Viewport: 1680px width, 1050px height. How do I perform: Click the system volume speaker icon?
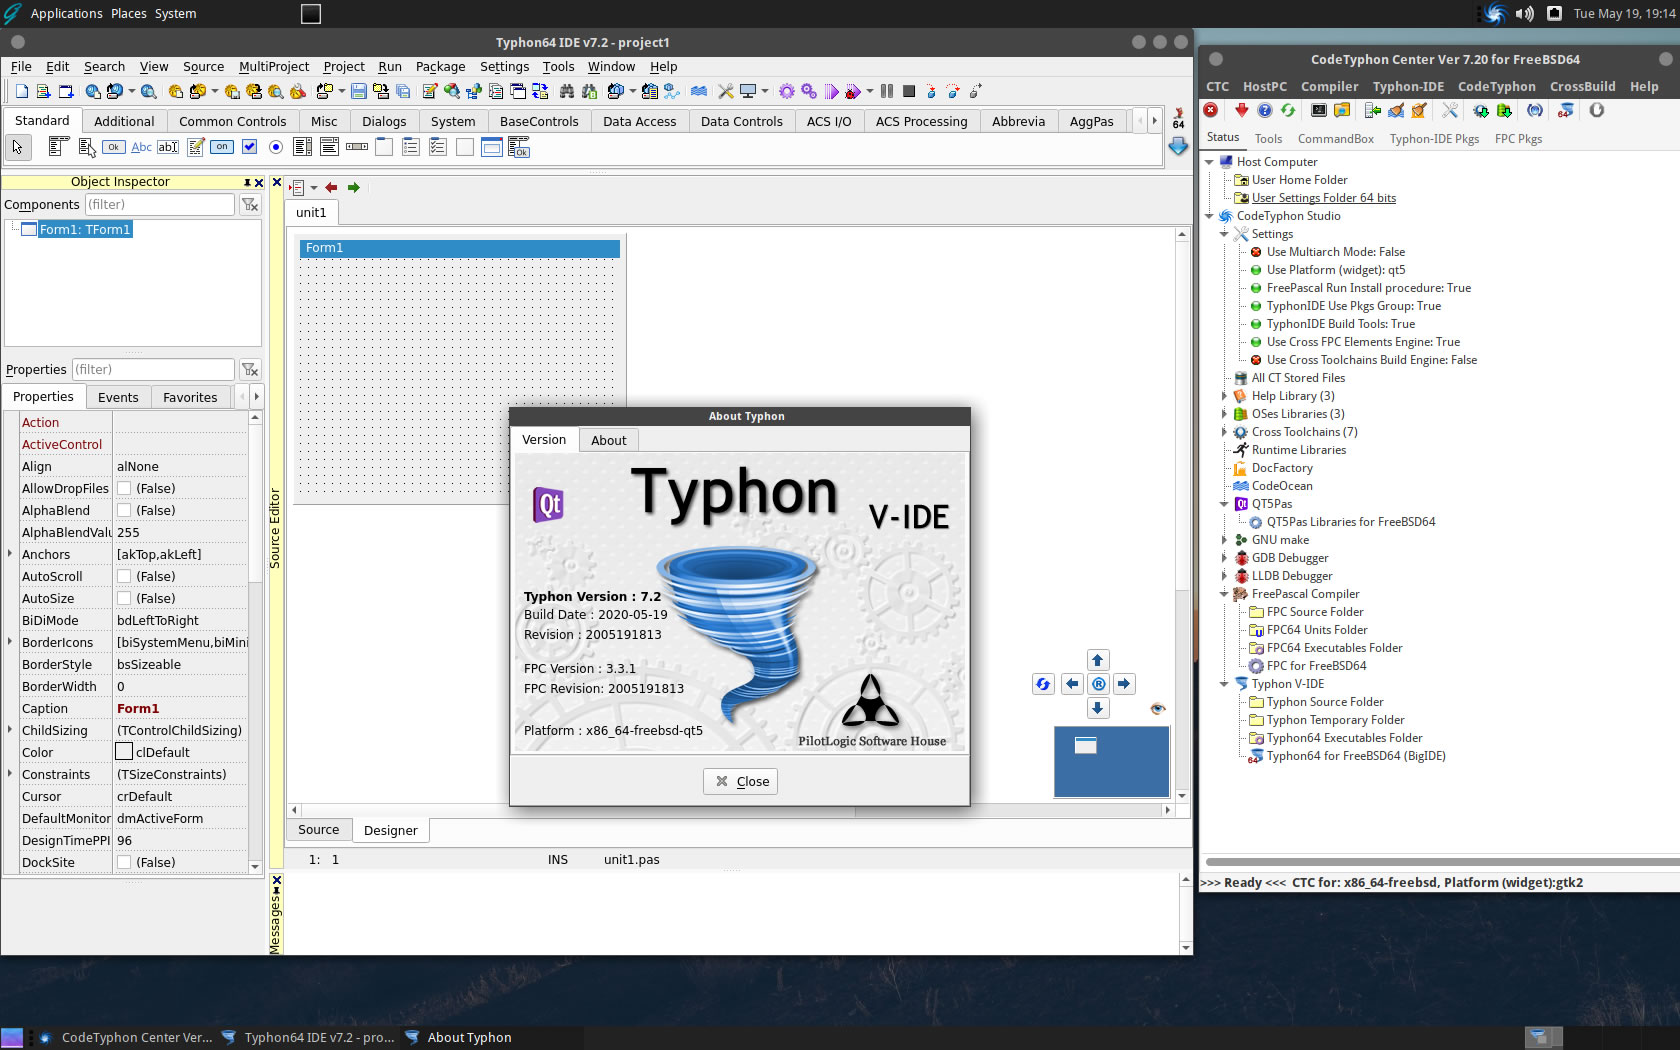[x=1524, y=13]
